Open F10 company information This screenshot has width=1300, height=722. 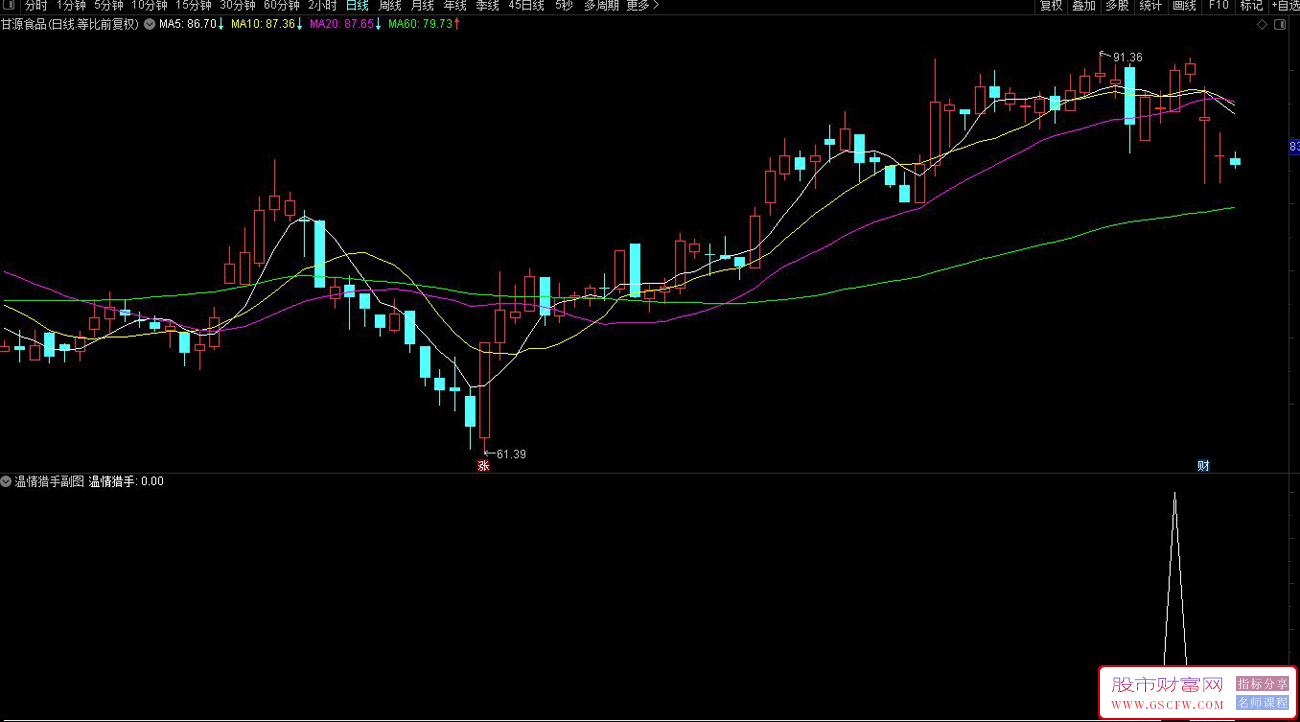pos(1218,6)
